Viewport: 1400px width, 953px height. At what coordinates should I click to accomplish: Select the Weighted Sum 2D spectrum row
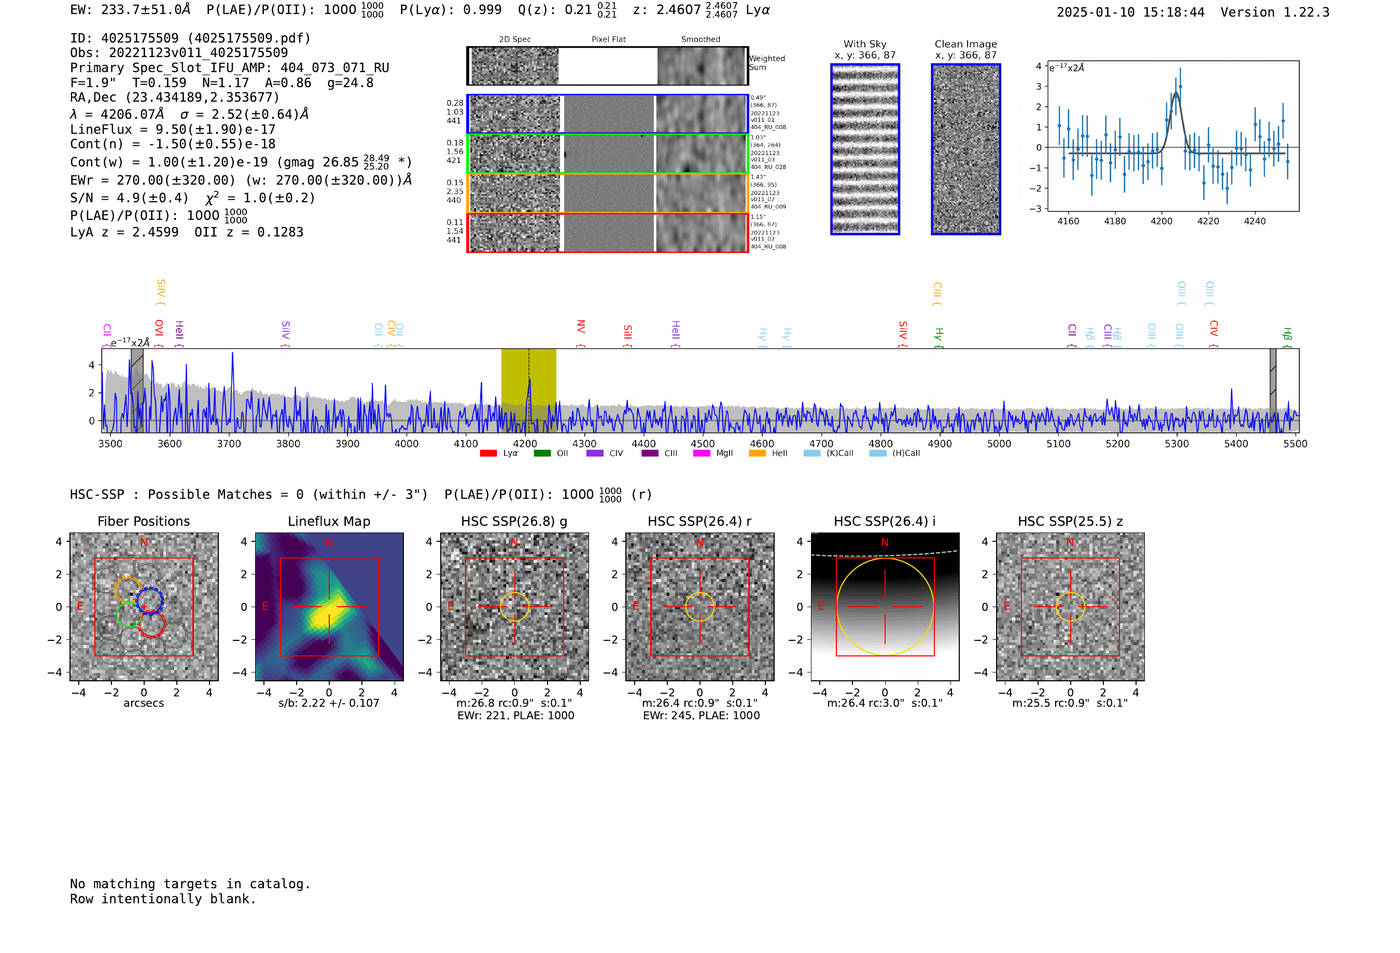608,66
